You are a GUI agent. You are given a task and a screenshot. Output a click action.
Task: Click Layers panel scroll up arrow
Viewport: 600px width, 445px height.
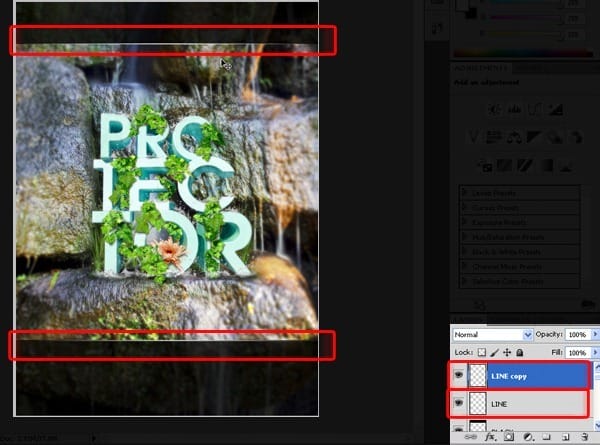pyautogui.click(x=597, y=367)
